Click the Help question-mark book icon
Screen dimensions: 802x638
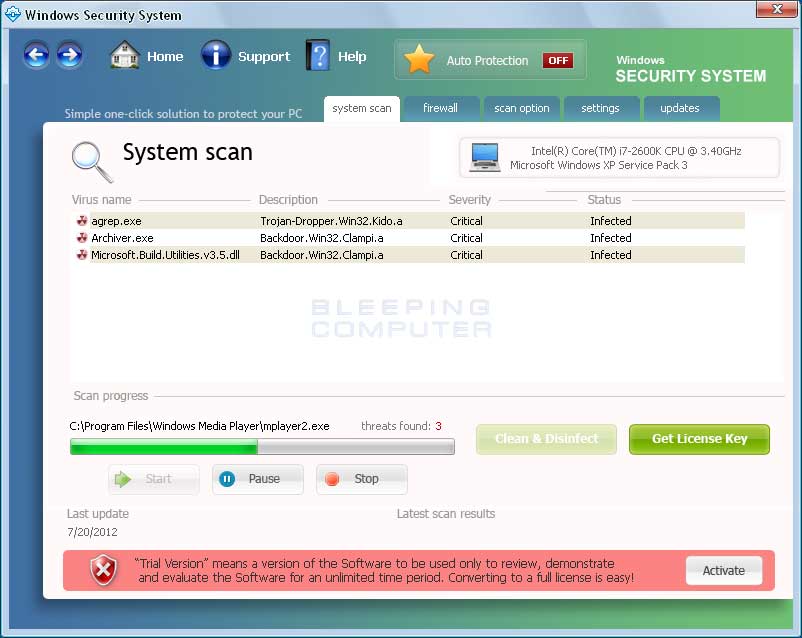(318, 55)
